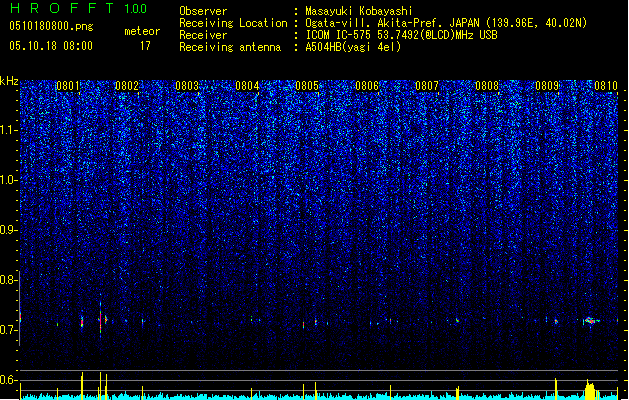Click the 1.1 kHz axis label
This screenshot has width=629, height=400.
9,130
